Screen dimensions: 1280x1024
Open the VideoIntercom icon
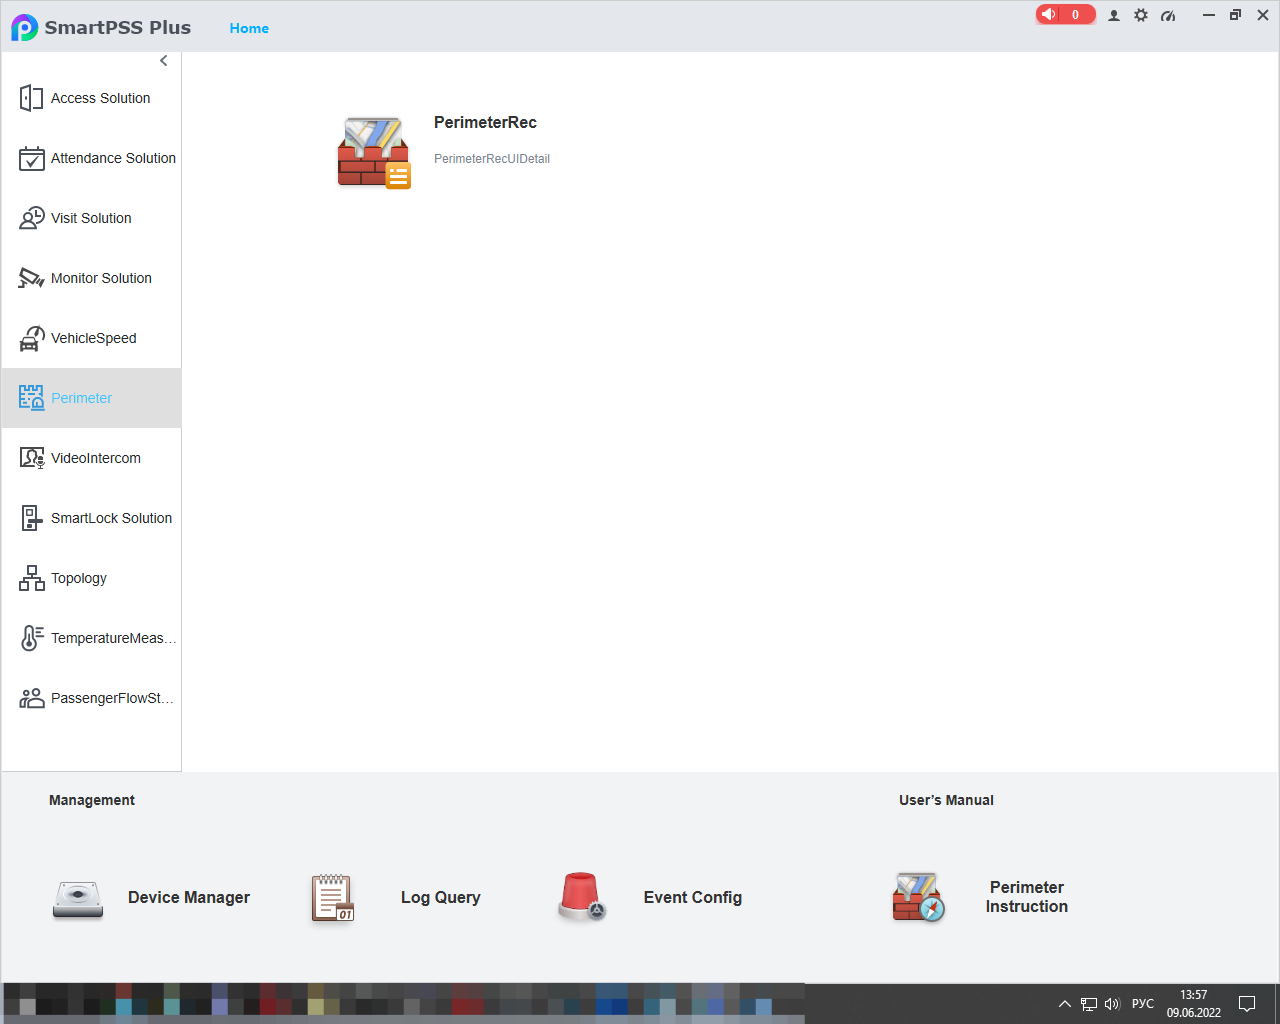click(x=31, y=458)
